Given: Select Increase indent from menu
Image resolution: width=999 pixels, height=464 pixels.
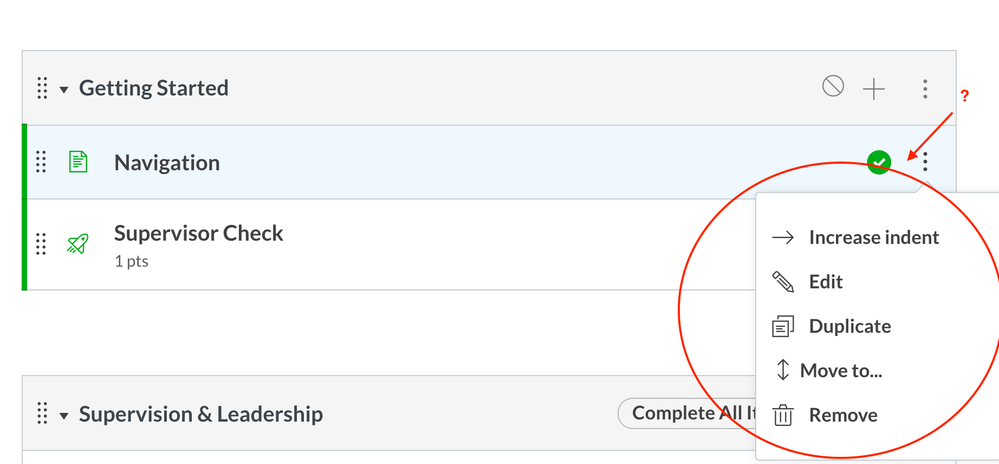Looking at the screenshot, I should (x=873, y=238).
